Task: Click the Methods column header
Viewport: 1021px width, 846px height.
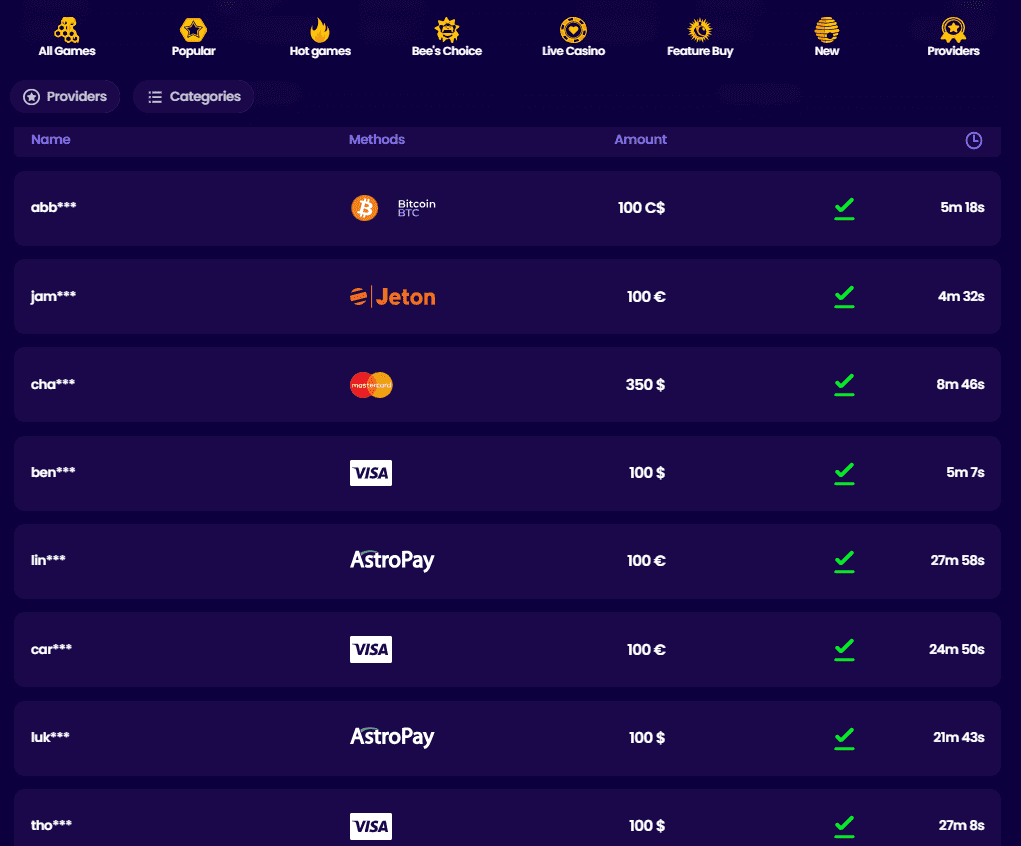Action: point(377,139)
